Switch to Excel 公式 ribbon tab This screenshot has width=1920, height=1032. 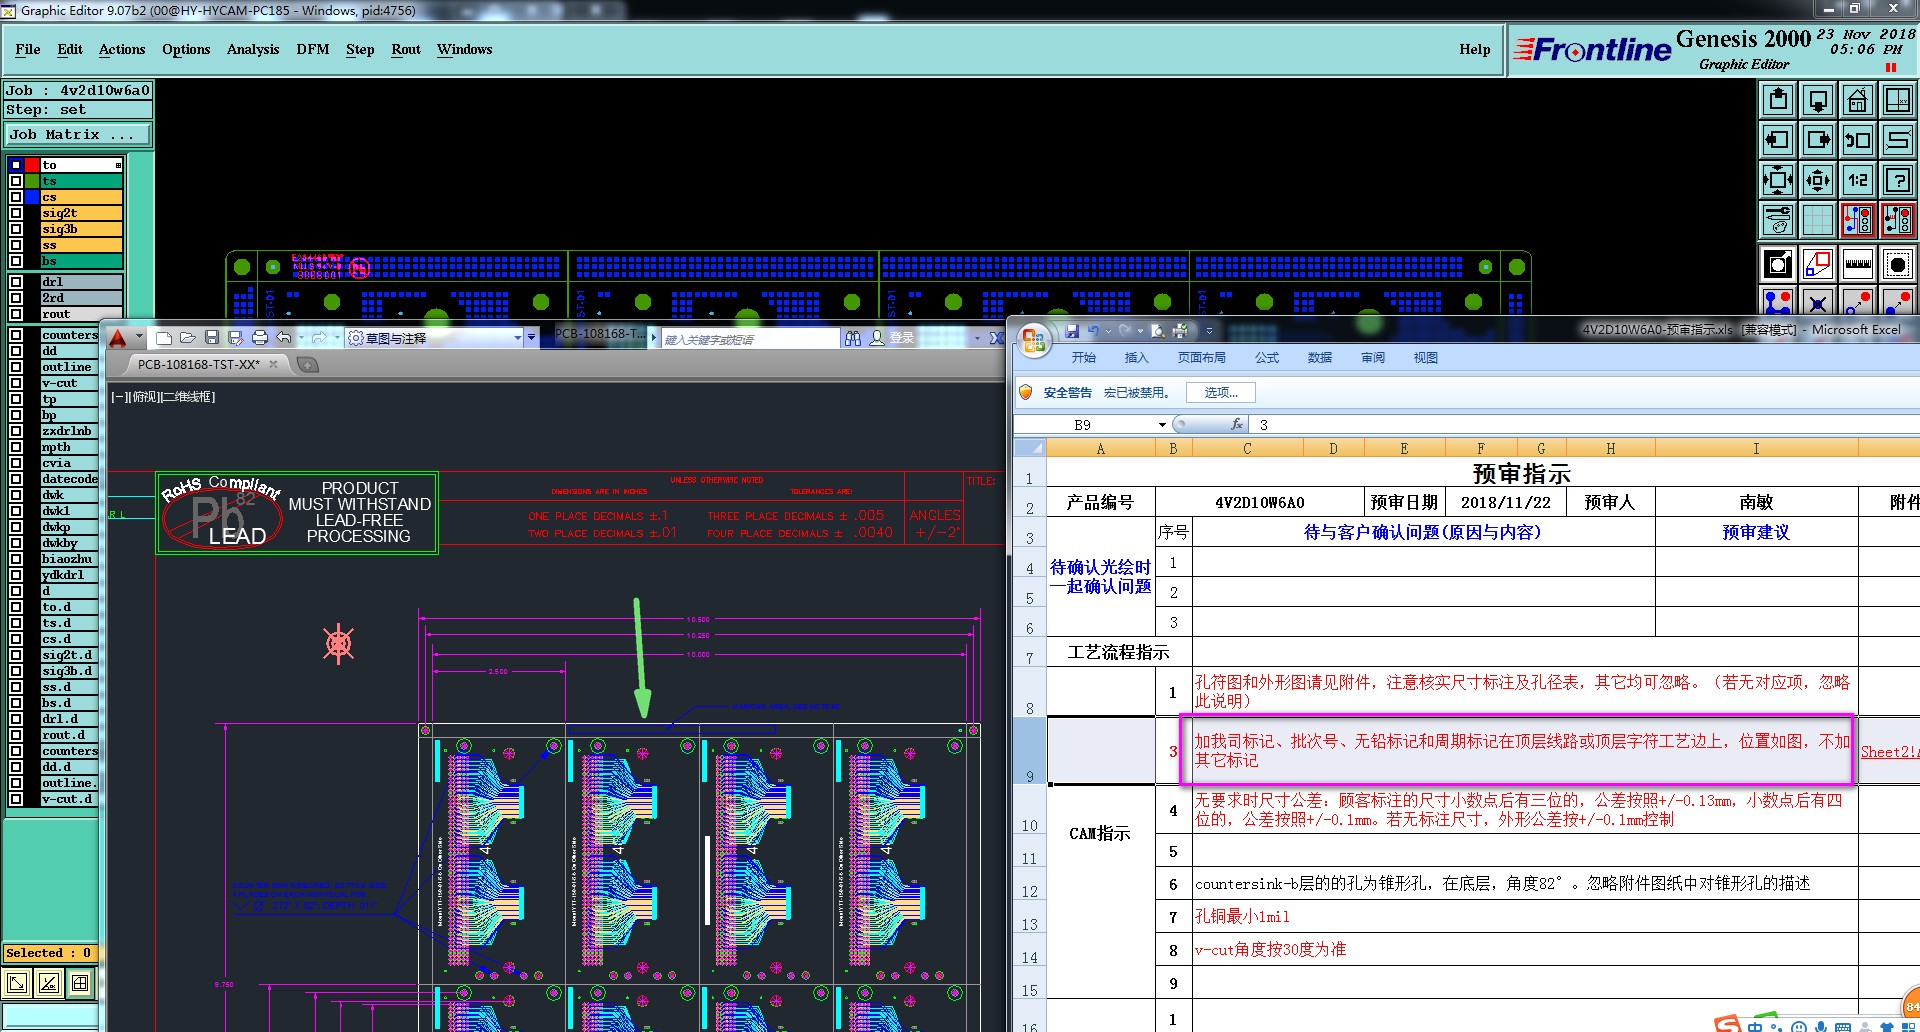coord(1267,358)
